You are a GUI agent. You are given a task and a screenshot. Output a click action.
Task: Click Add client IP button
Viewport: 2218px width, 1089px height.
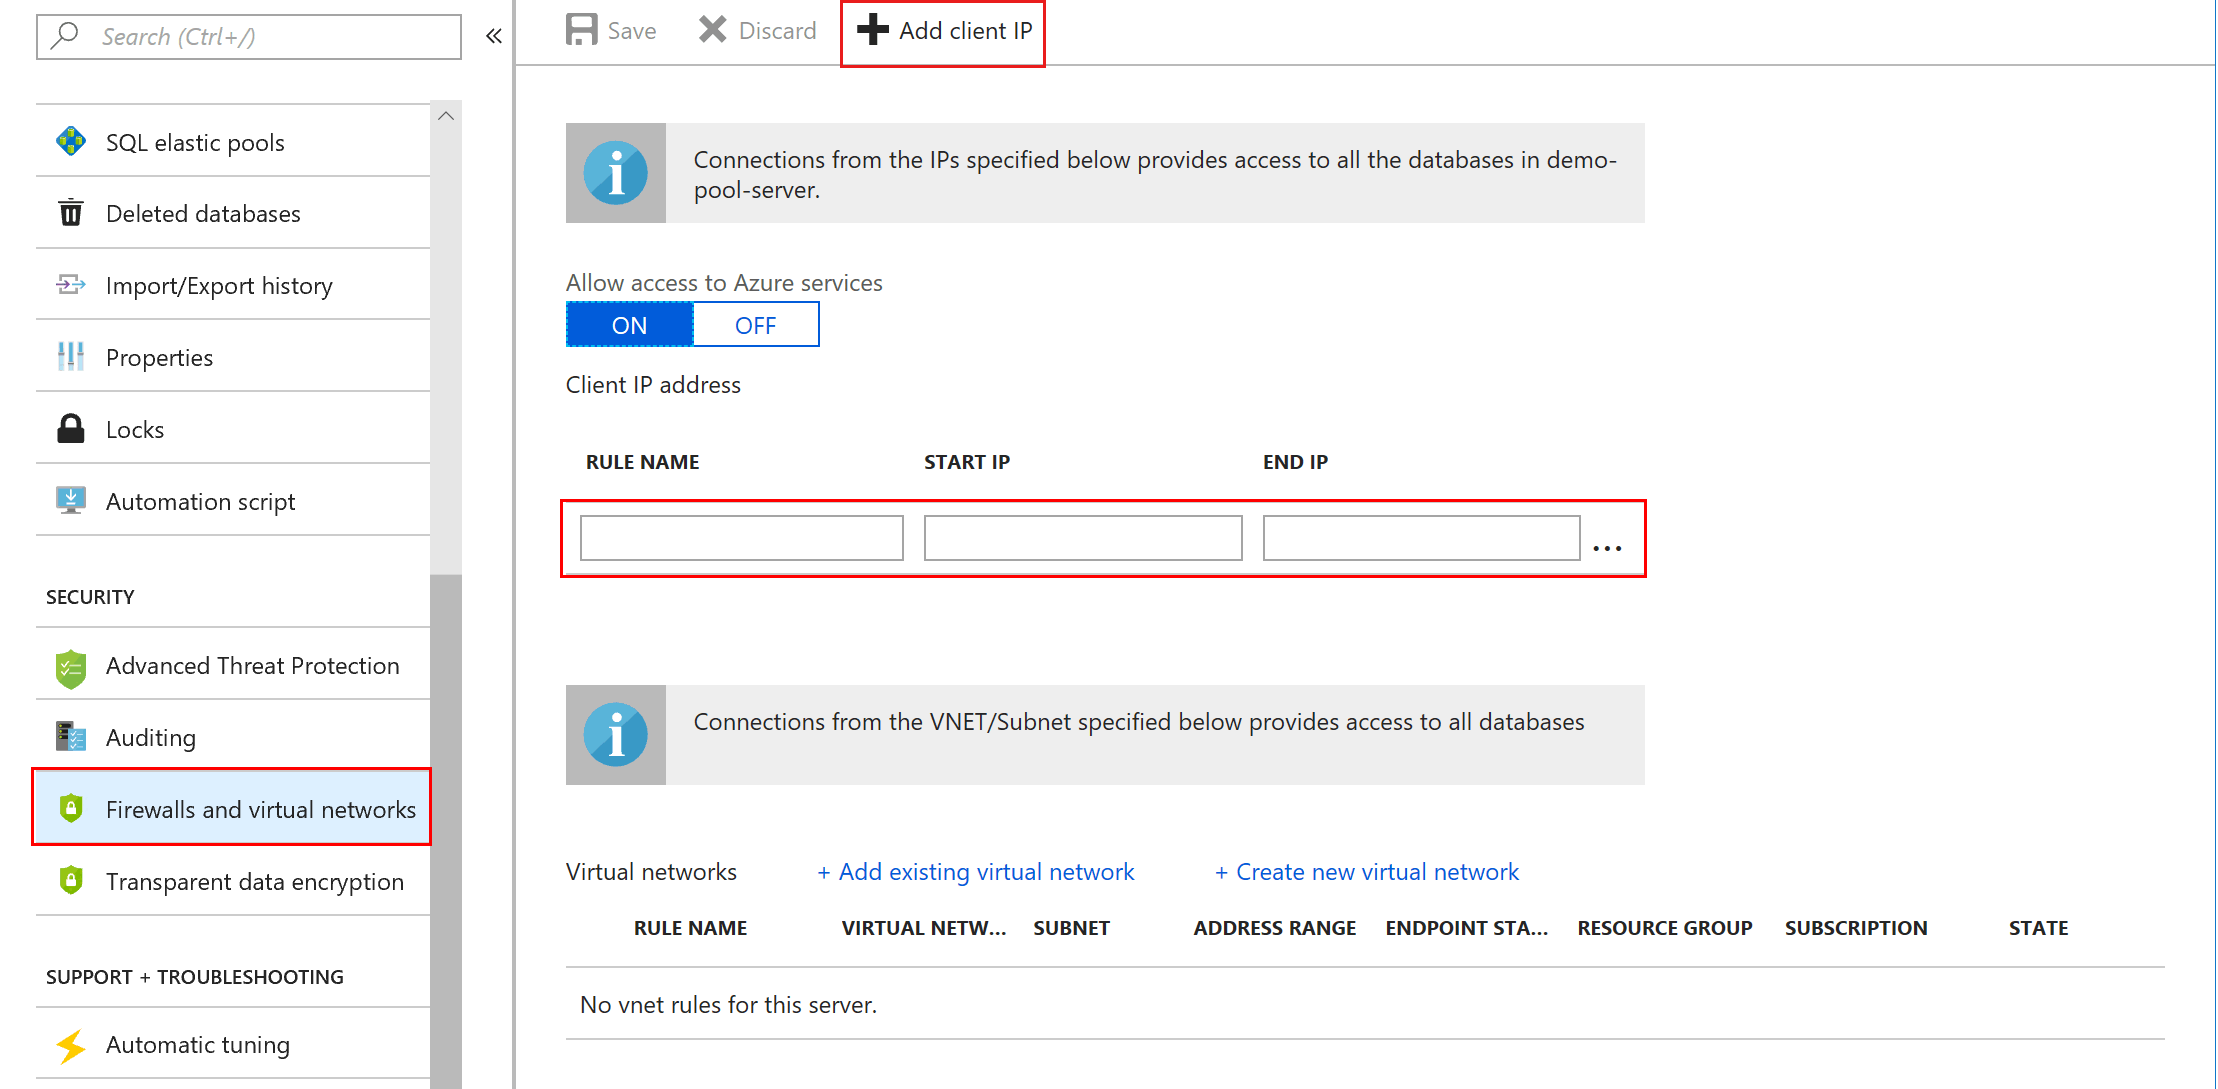click(x=949, y=30)
